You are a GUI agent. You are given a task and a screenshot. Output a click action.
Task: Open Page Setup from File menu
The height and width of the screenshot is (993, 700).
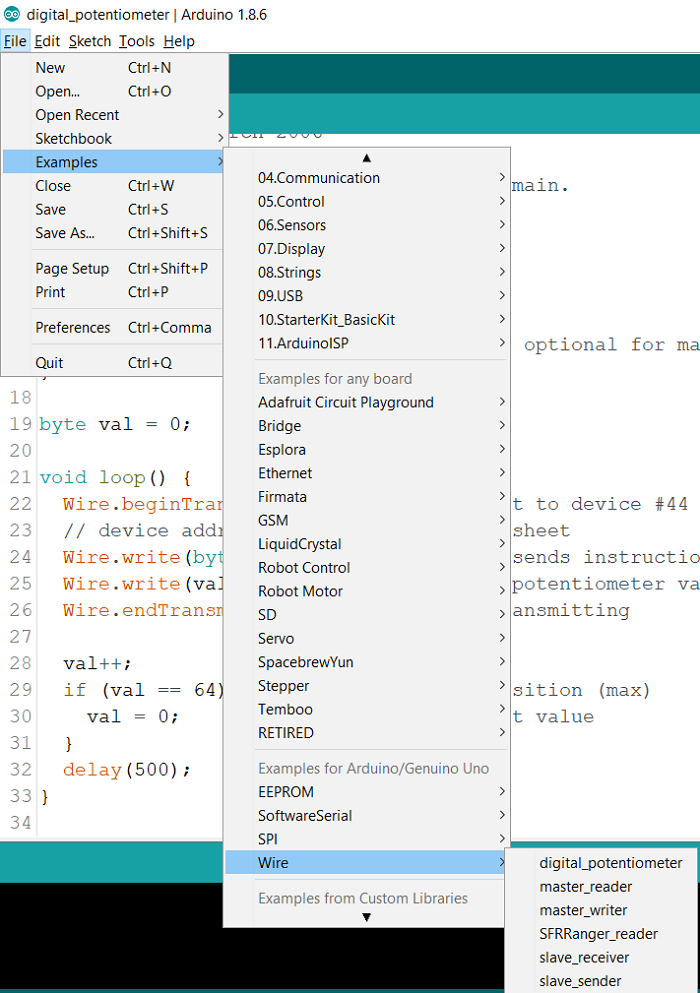point(114,269)
